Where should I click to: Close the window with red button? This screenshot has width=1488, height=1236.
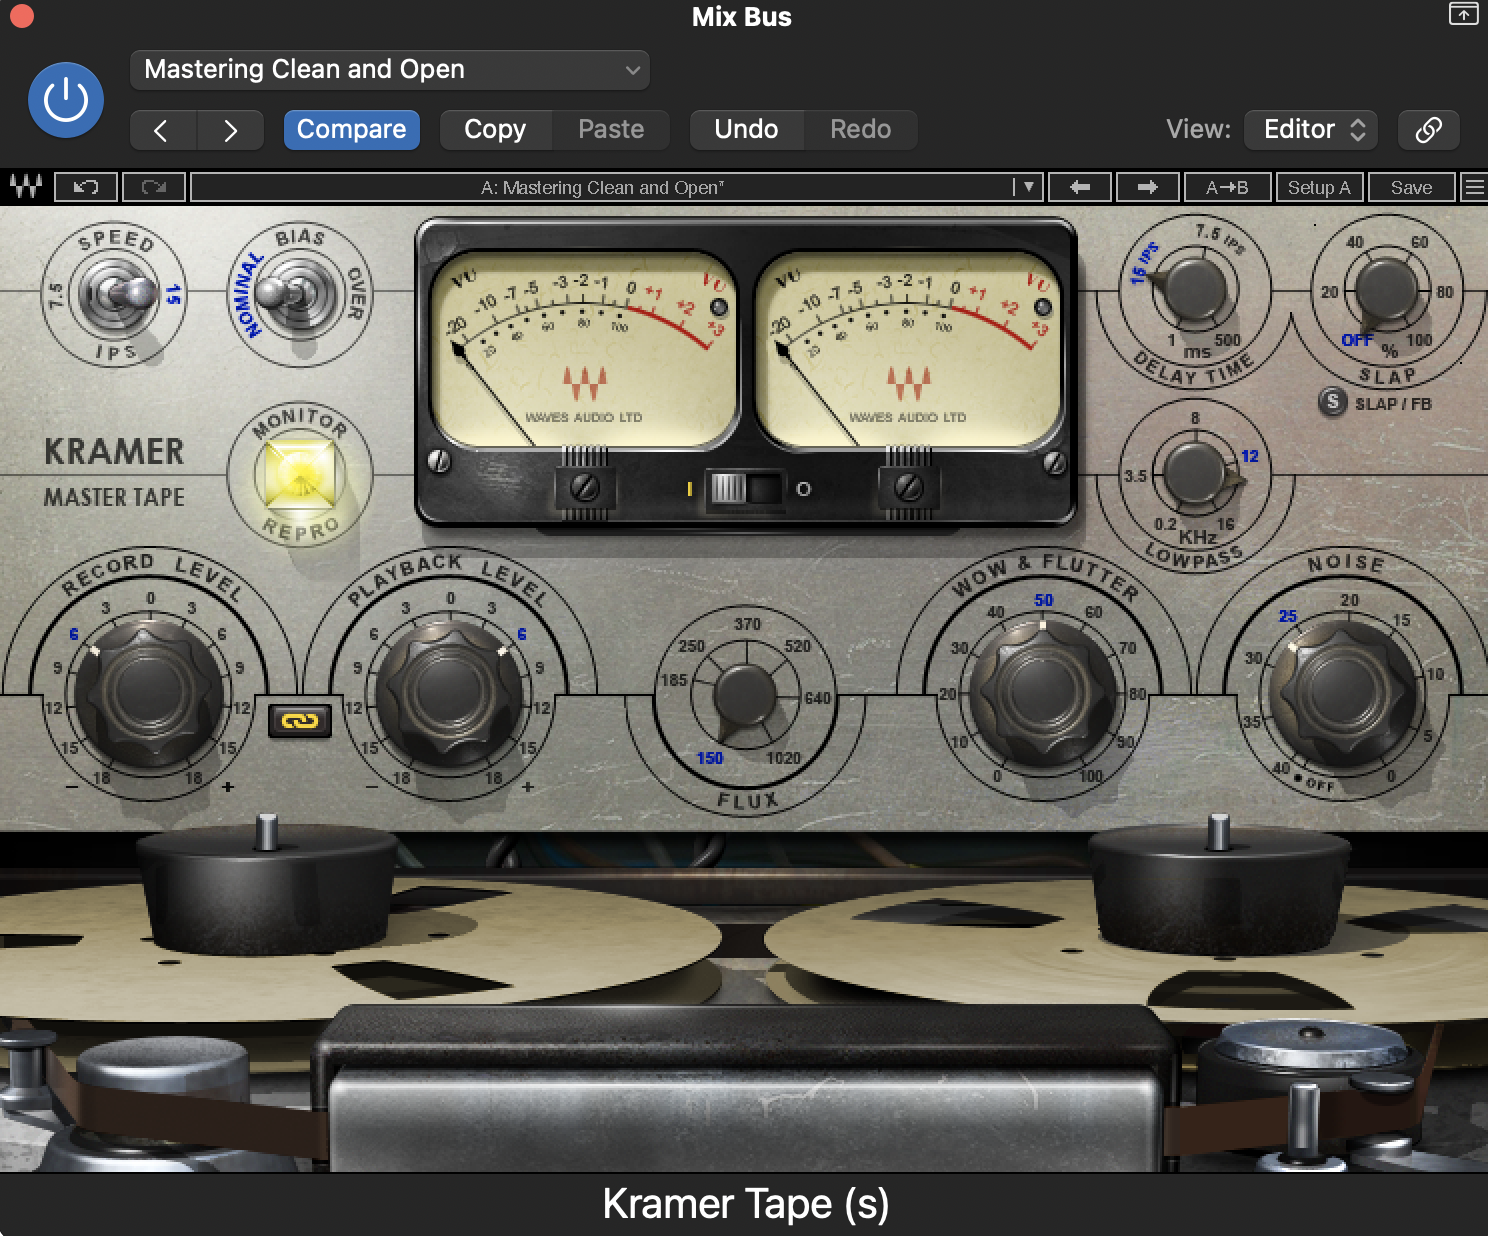pos(21,16)
